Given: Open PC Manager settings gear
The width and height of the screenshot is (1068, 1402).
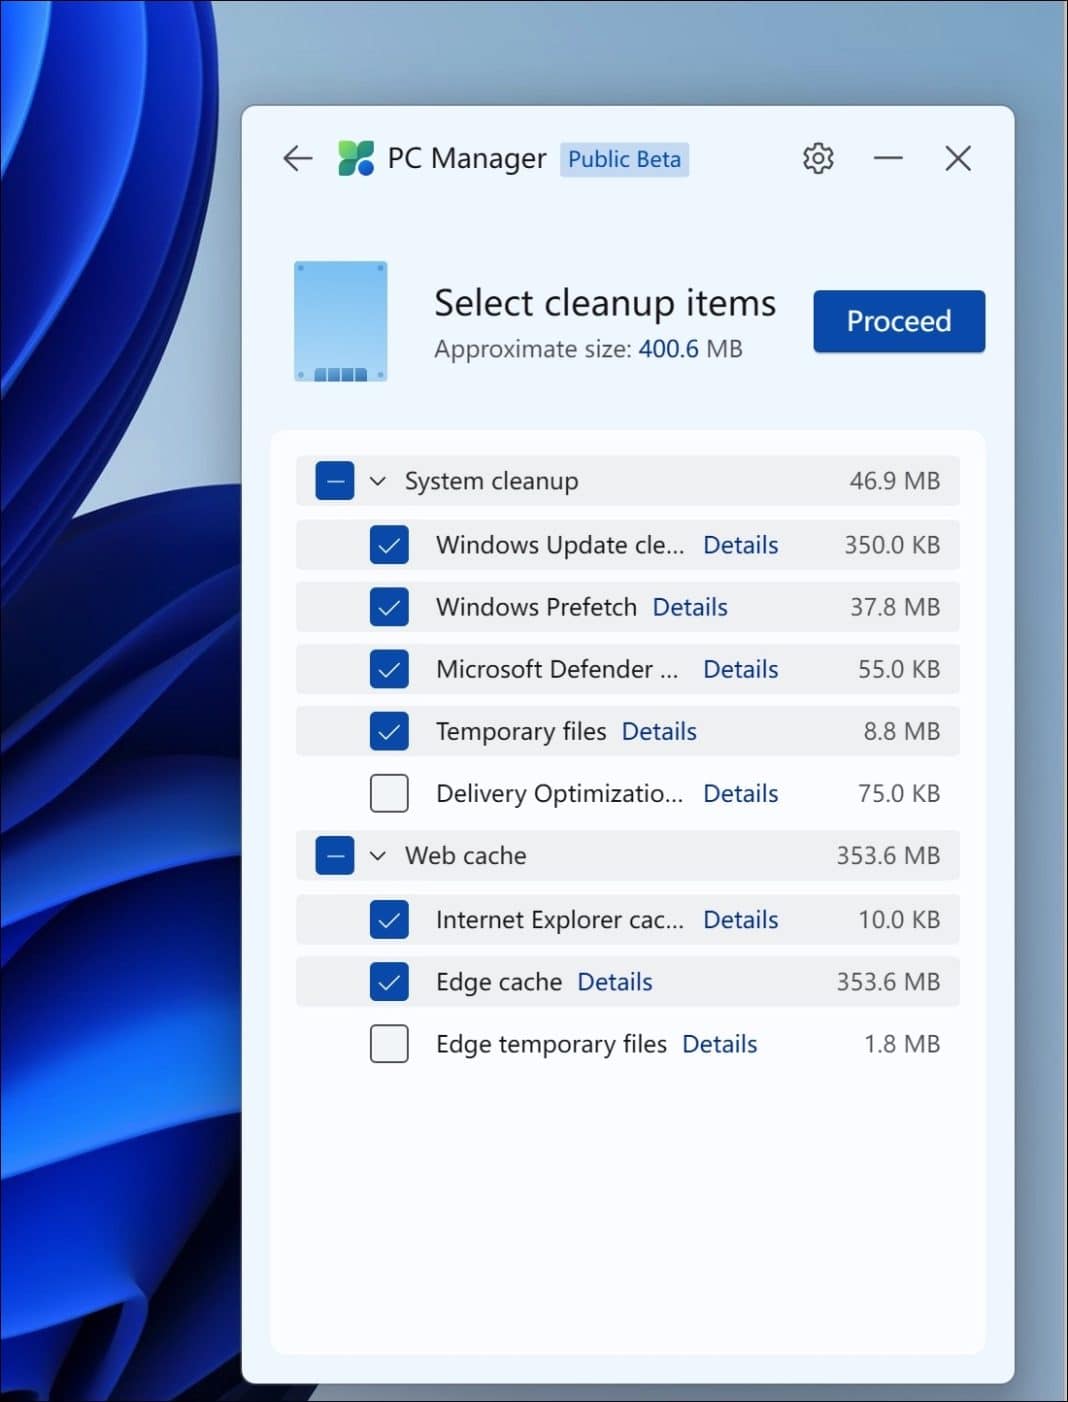Looking at the screenshot, I should (817, 158).
